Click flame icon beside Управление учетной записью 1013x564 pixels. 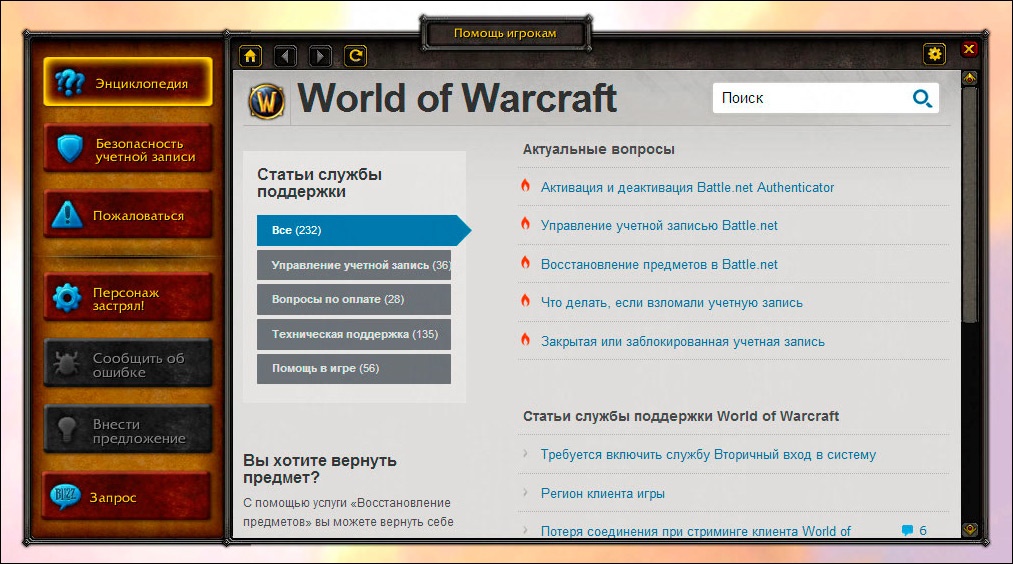[525, 224]
